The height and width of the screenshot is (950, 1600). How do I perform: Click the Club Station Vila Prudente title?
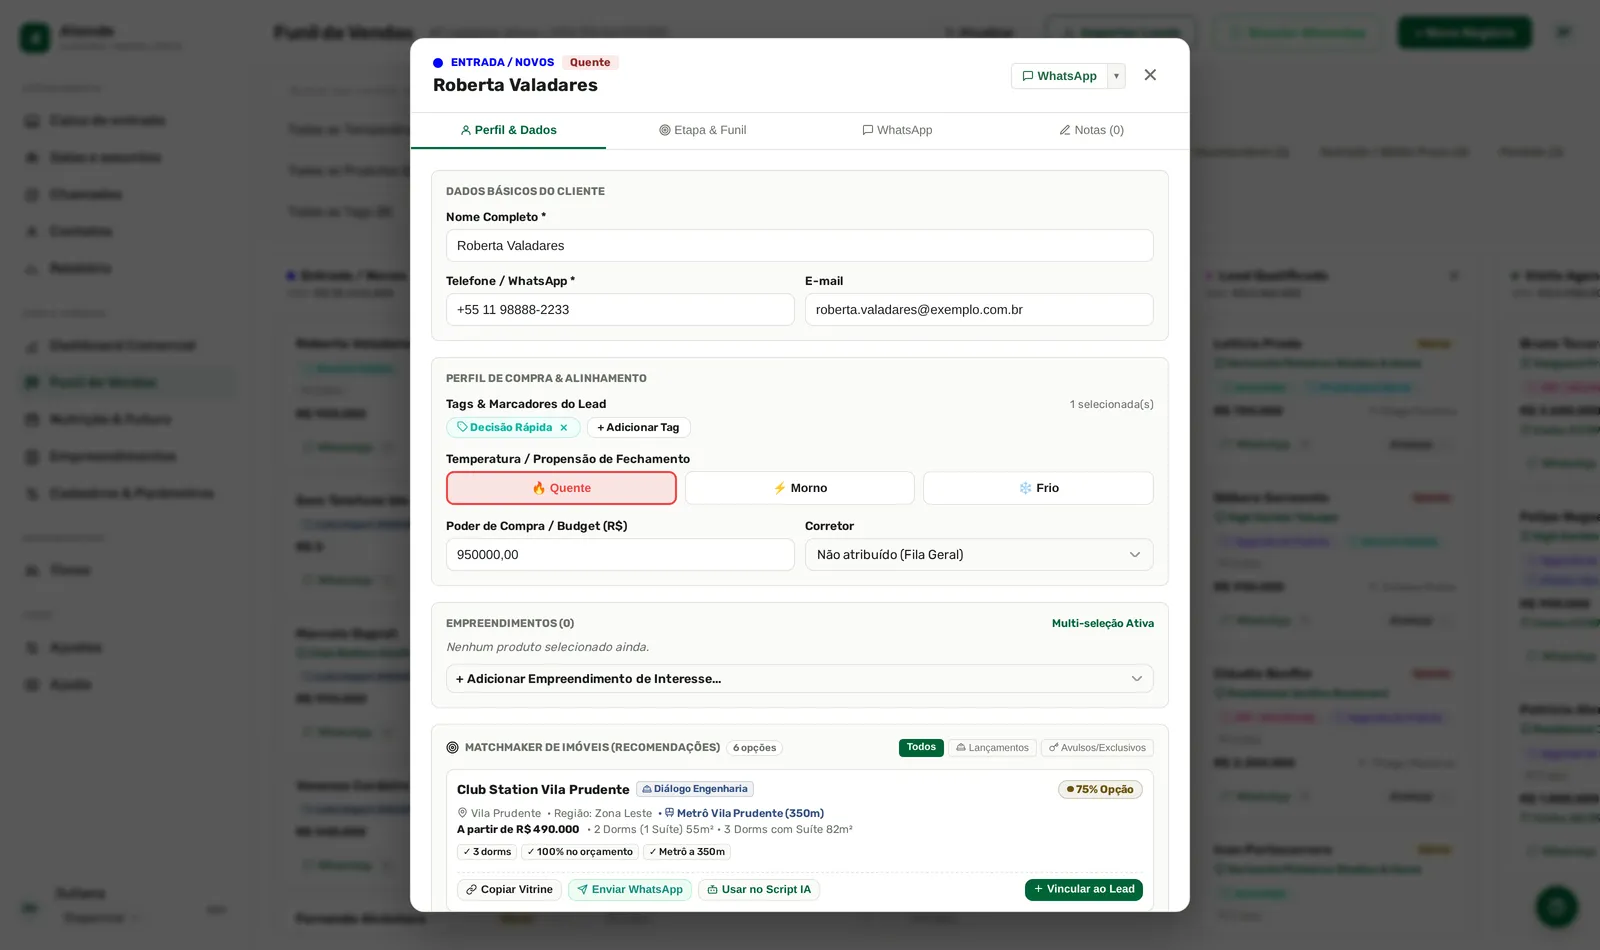point(543,790)
